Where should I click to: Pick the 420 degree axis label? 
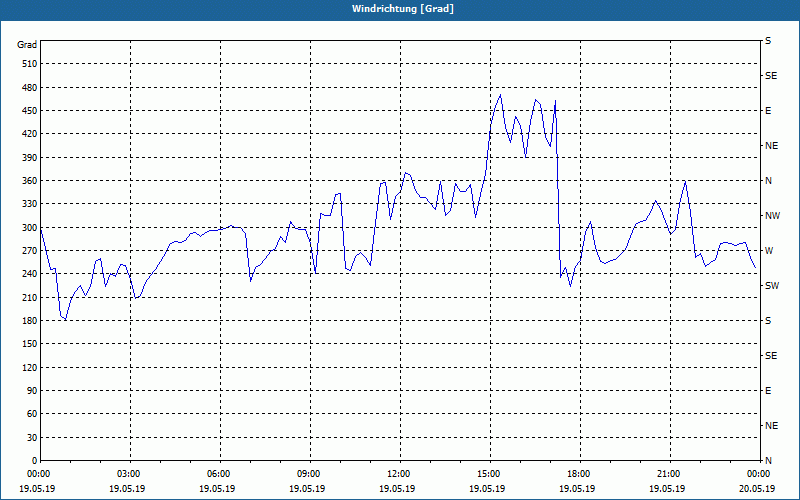tap(30, 134)
